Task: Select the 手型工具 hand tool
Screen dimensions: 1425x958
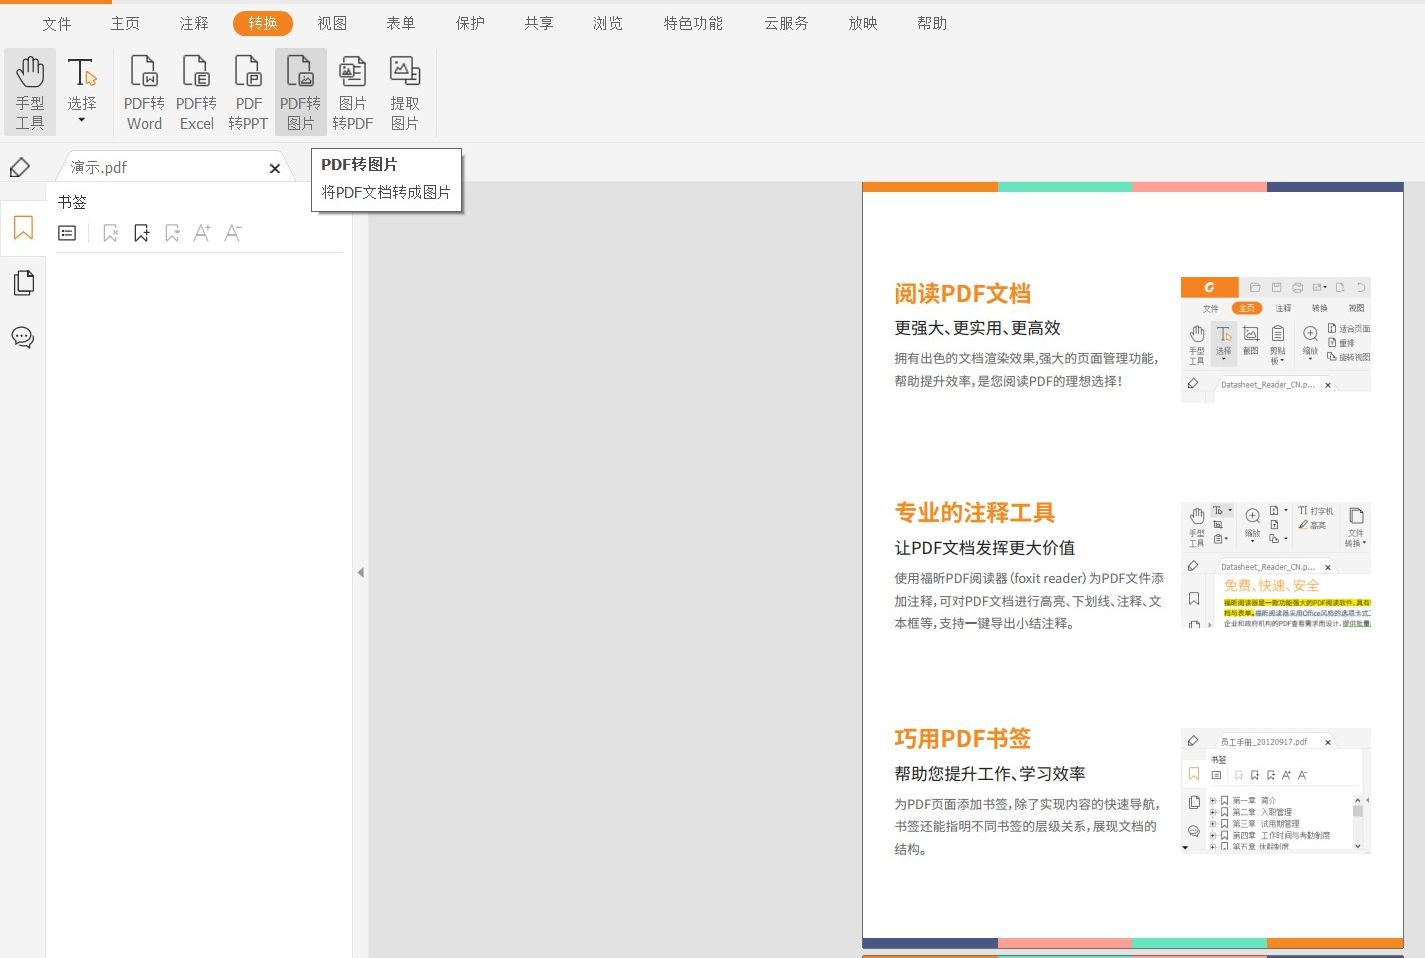Action: (x=29, y=90)
